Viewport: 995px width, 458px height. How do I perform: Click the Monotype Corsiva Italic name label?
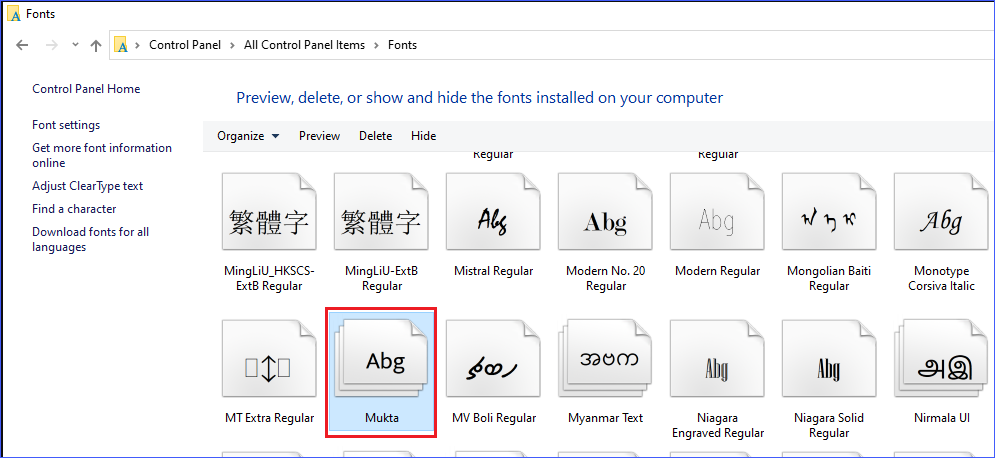click(941, 278)
